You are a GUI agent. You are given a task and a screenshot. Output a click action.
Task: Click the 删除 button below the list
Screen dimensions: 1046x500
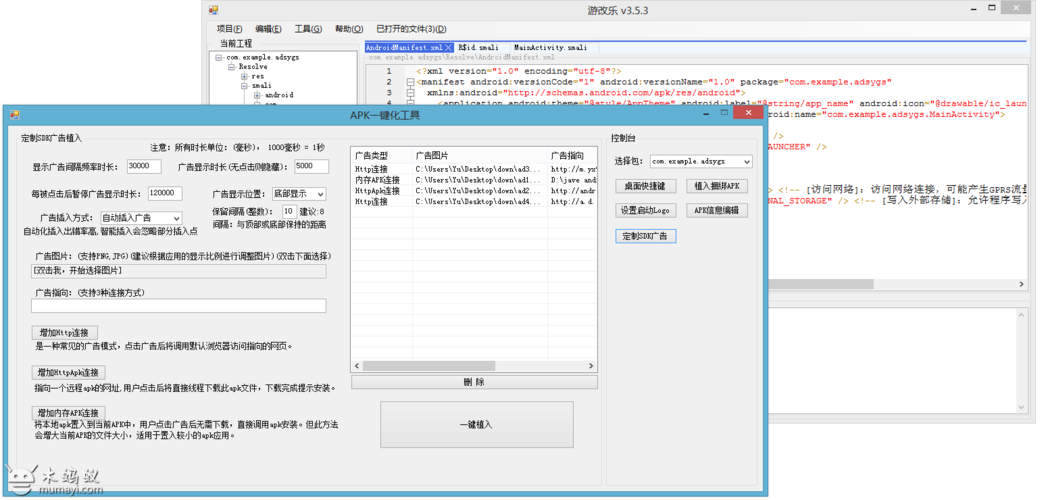[x=474, y=382]
